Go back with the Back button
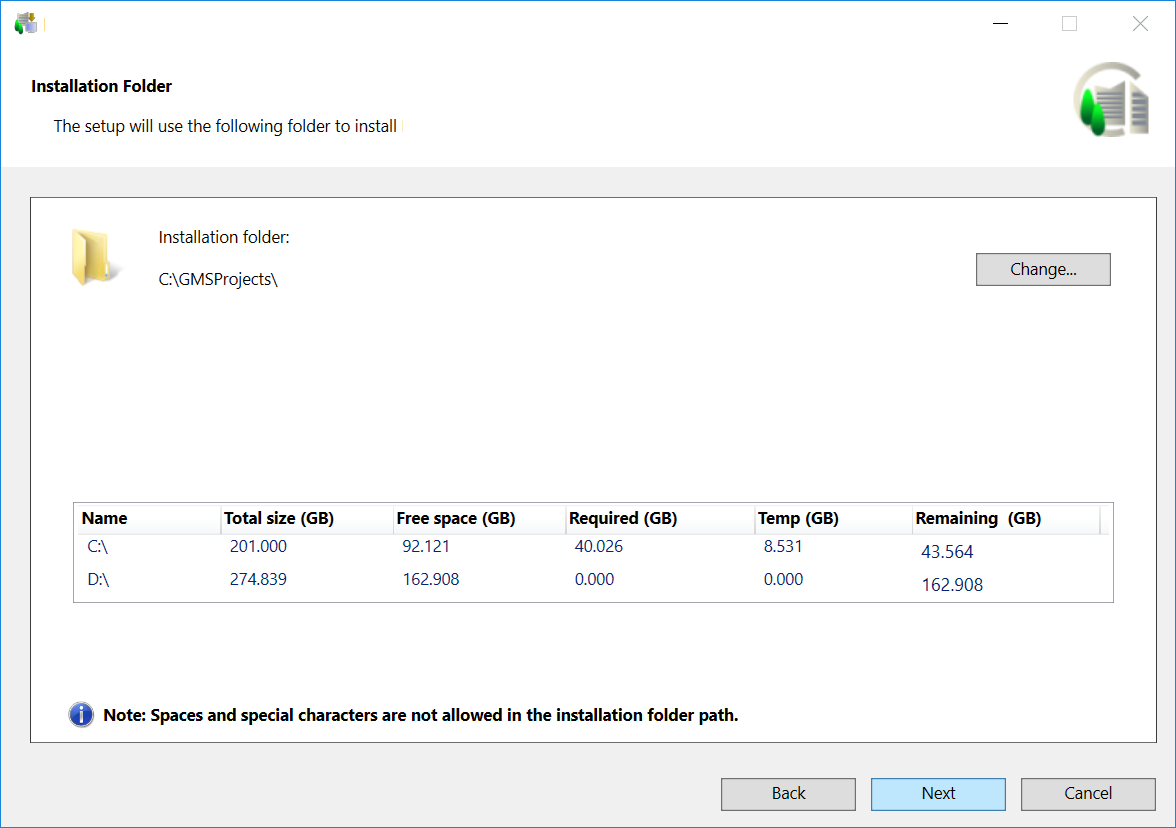 [x=788, y=794]
